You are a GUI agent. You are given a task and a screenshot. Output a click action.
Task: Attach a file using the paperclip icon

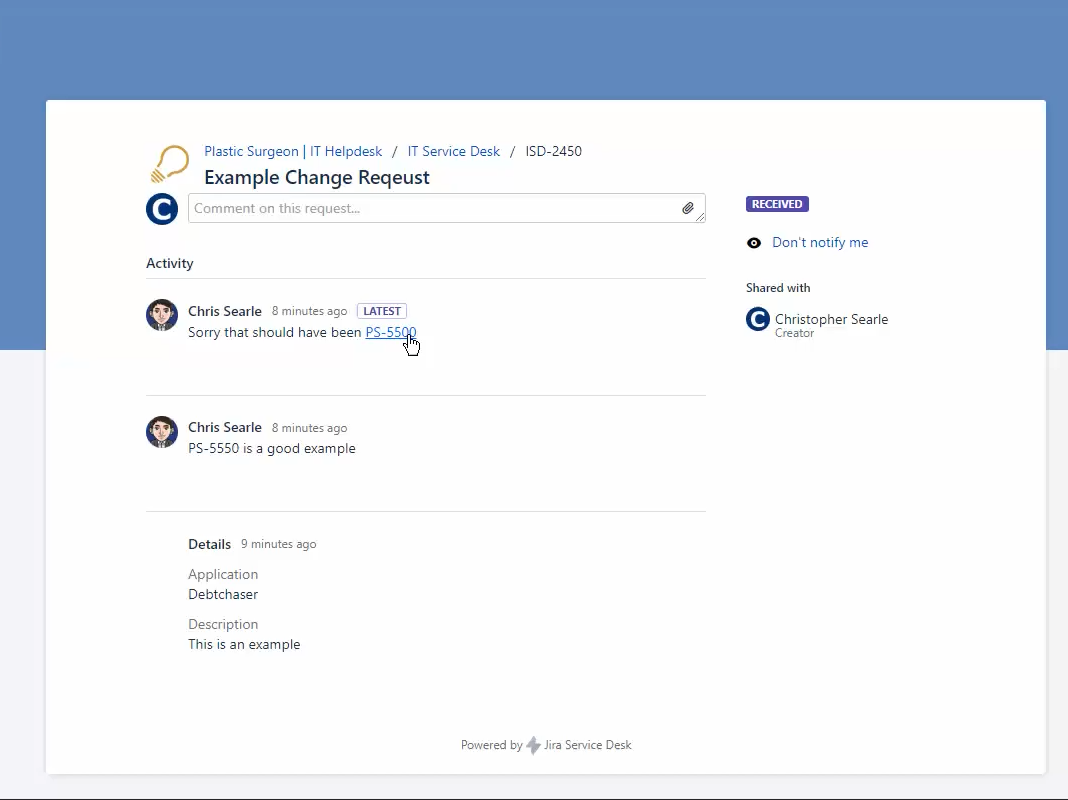tap(688, 208)
